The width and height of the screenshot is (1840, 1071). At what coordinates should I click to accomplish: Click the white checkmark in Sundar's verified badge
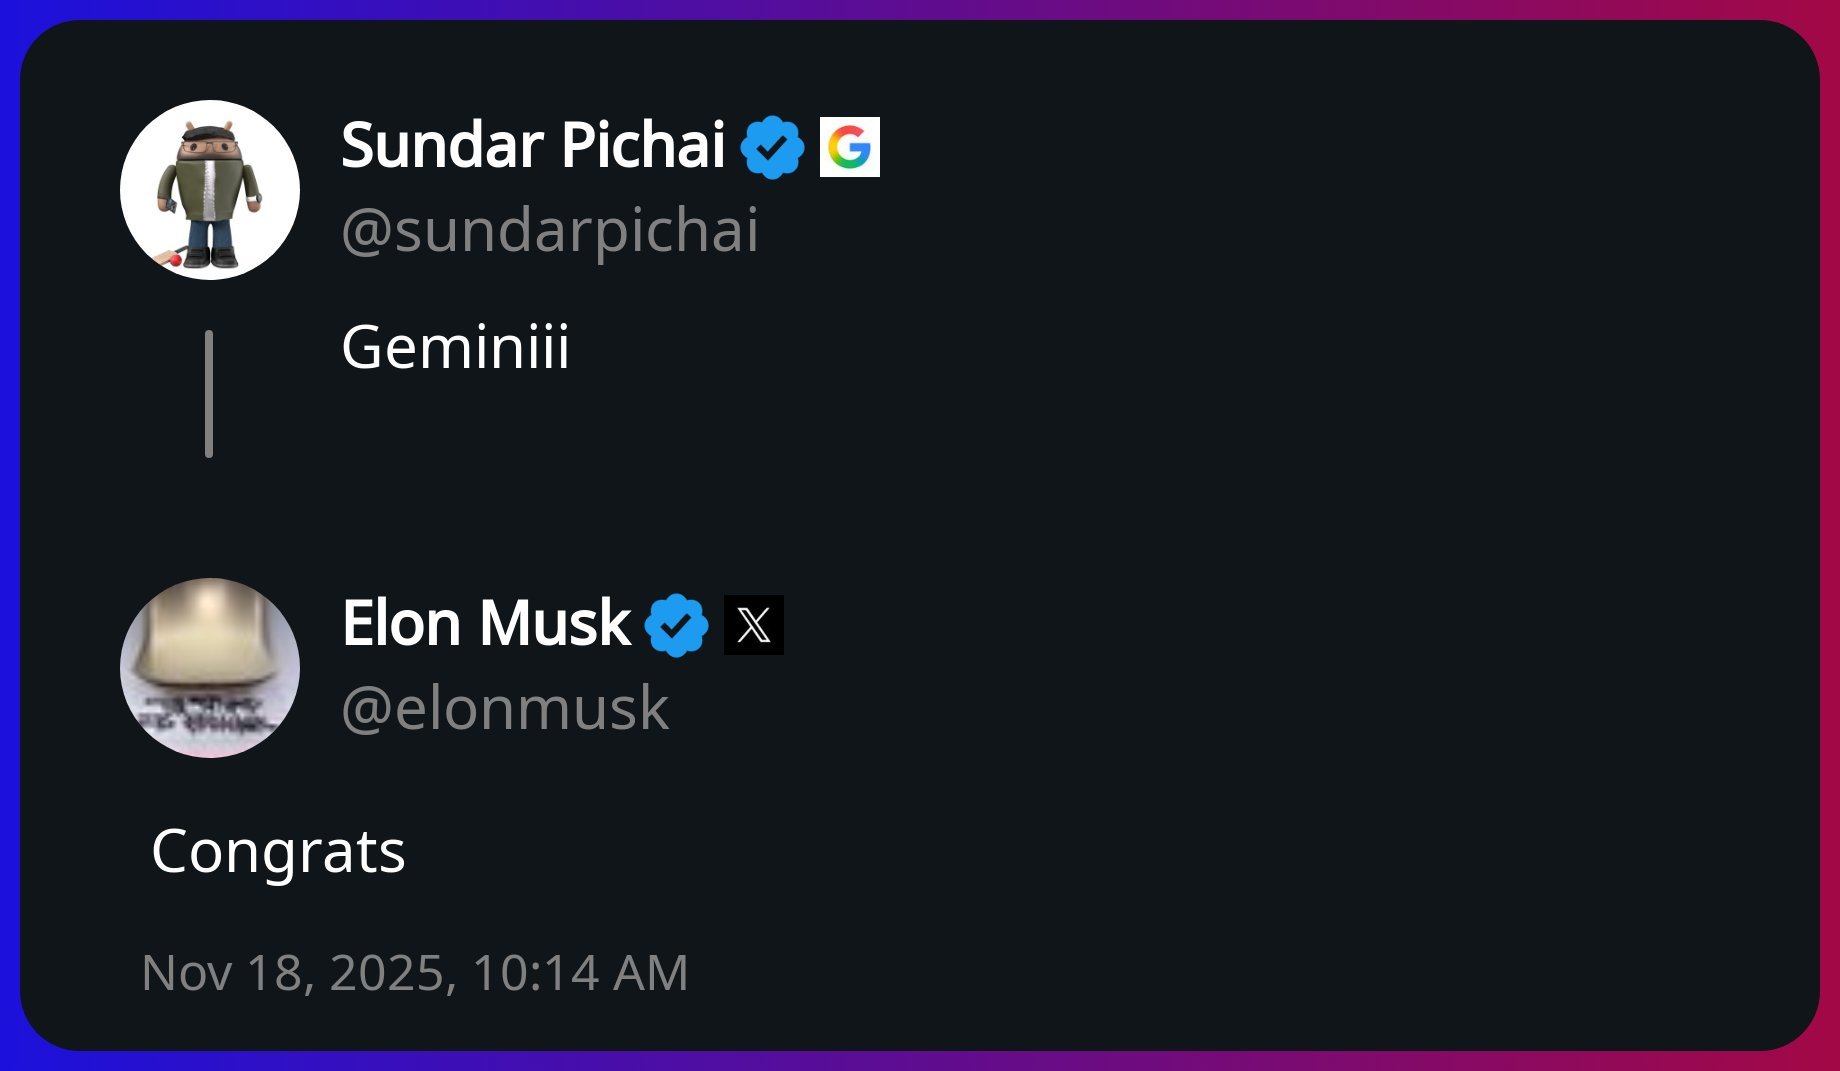772,149
